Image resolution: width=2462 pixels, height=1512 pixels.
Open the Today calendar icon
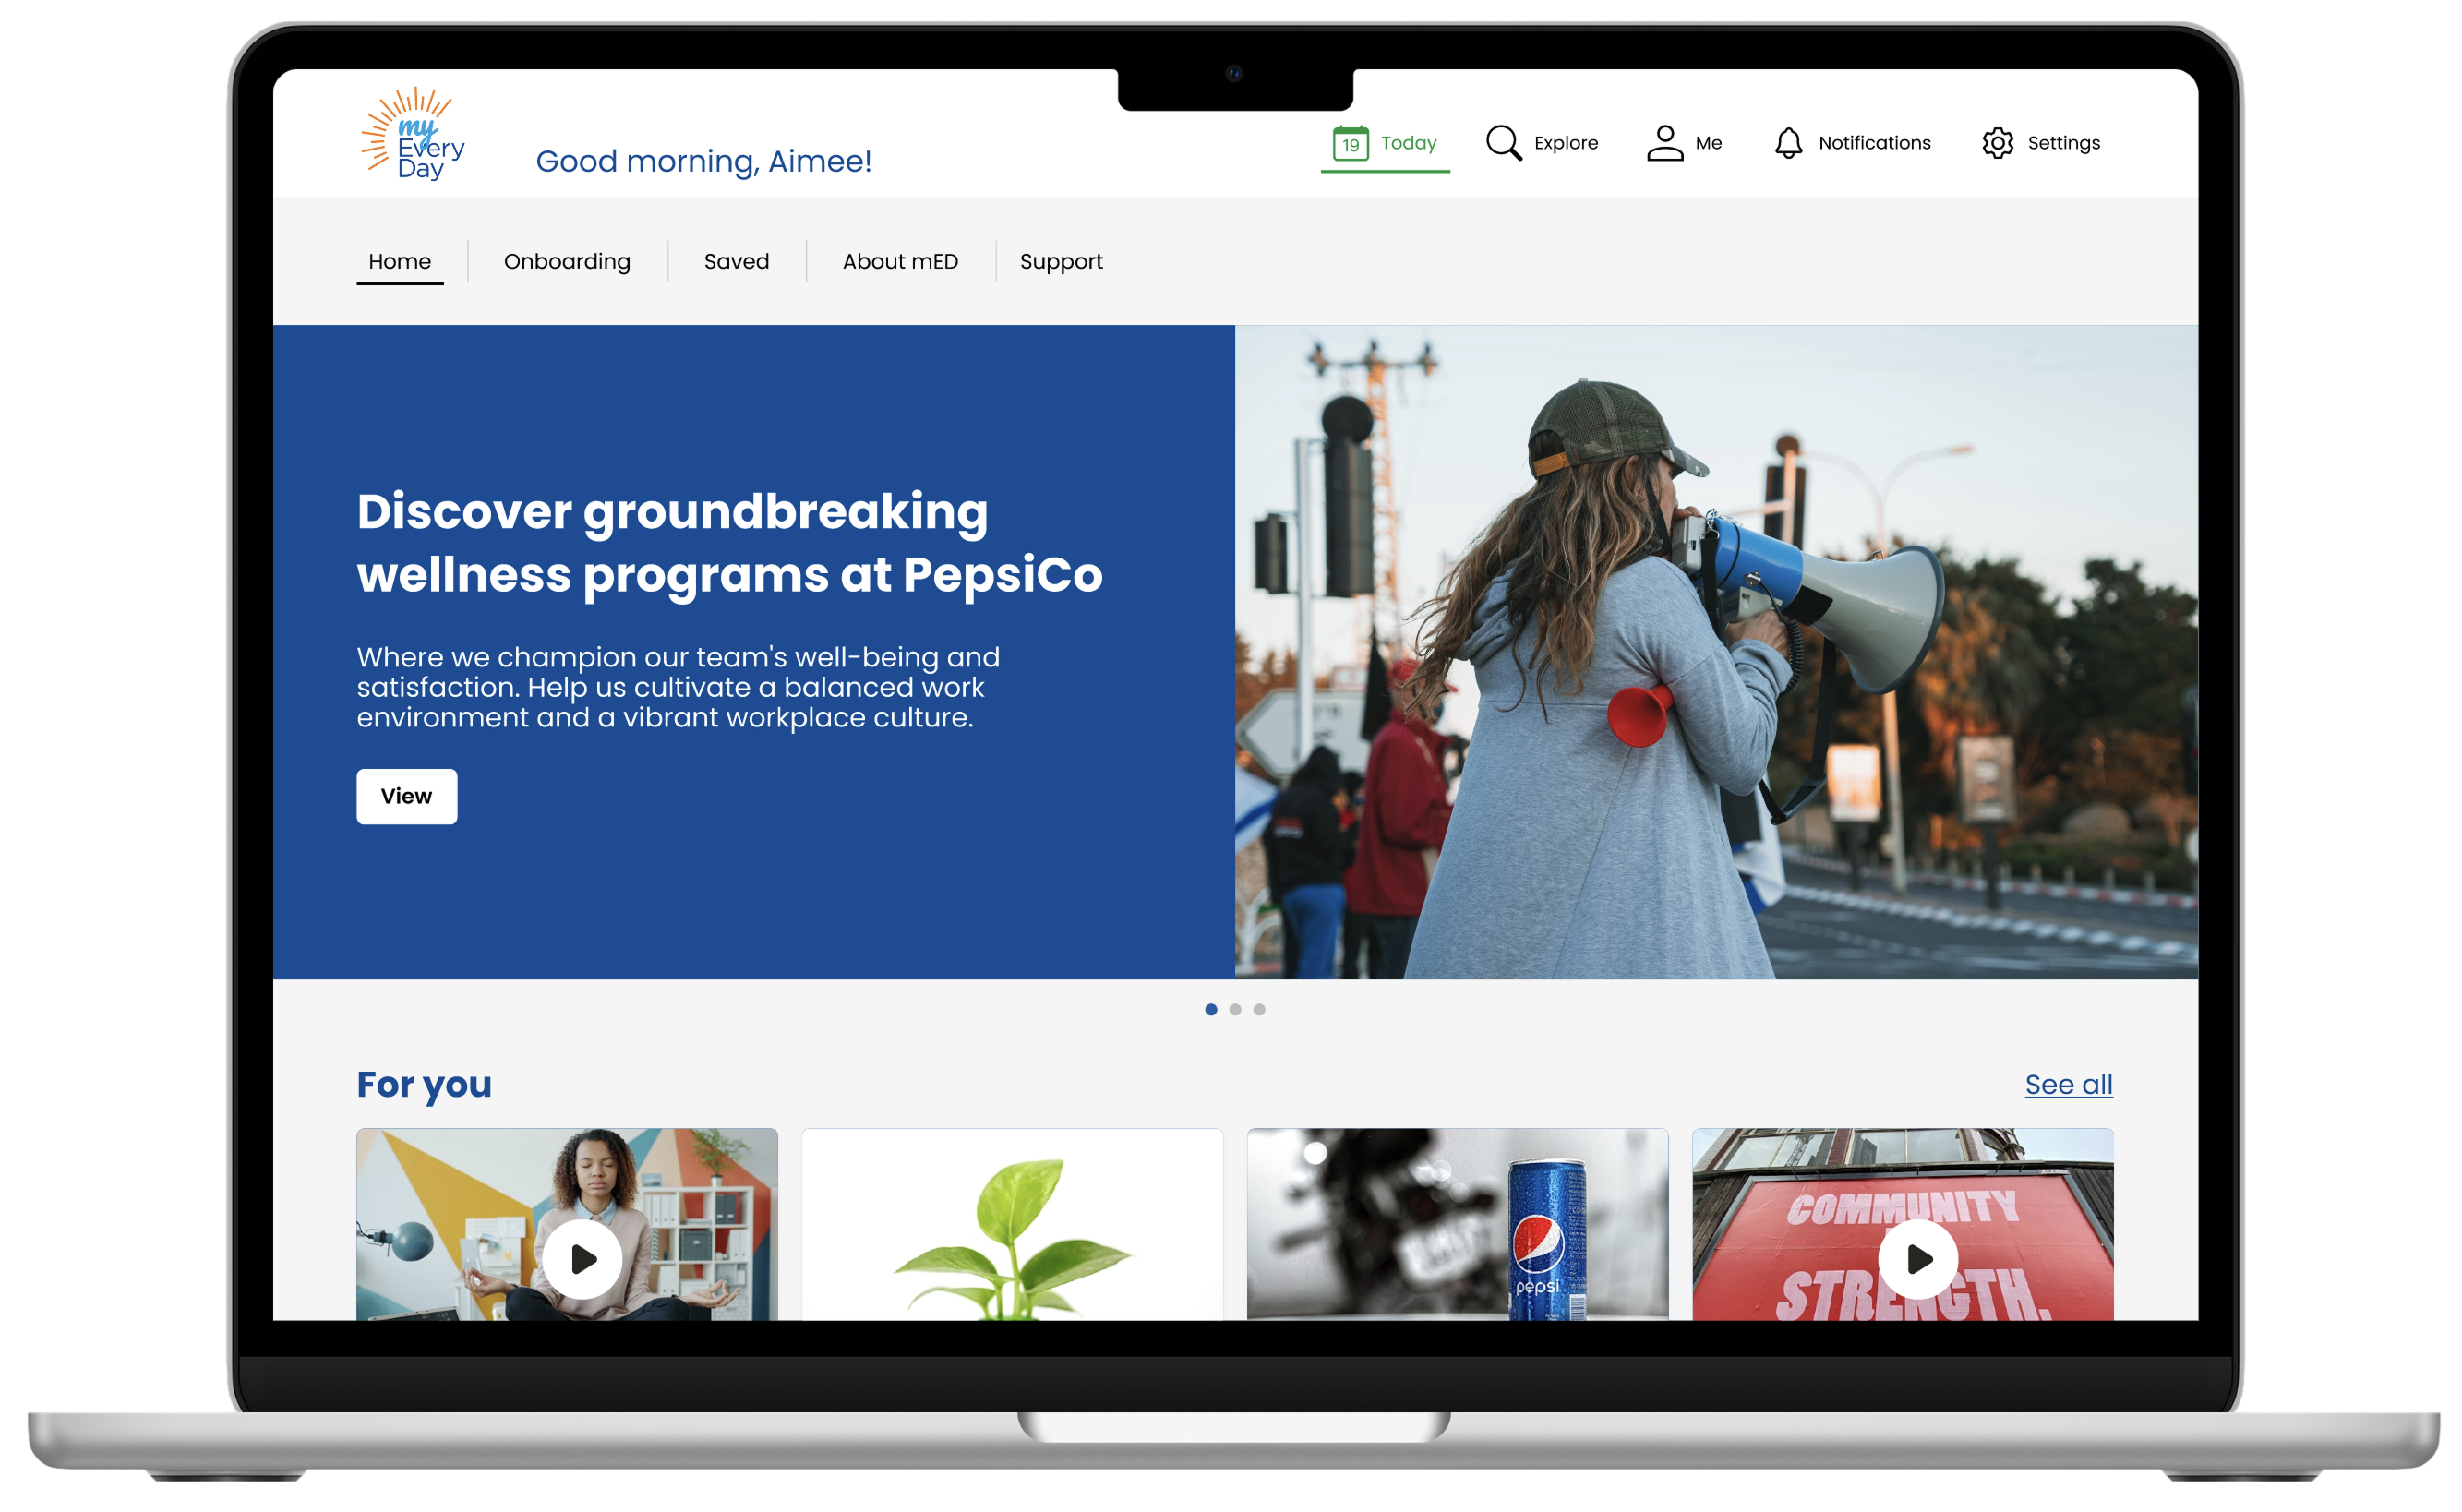(x=1349, y=143)
